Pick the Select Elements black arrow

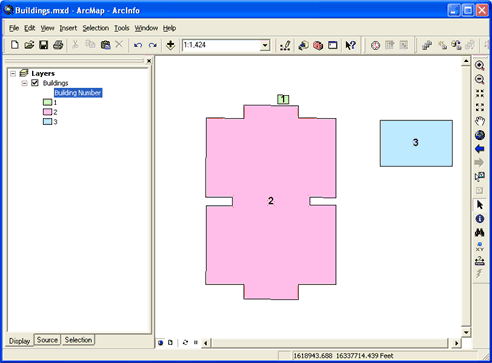click(480, 205)
